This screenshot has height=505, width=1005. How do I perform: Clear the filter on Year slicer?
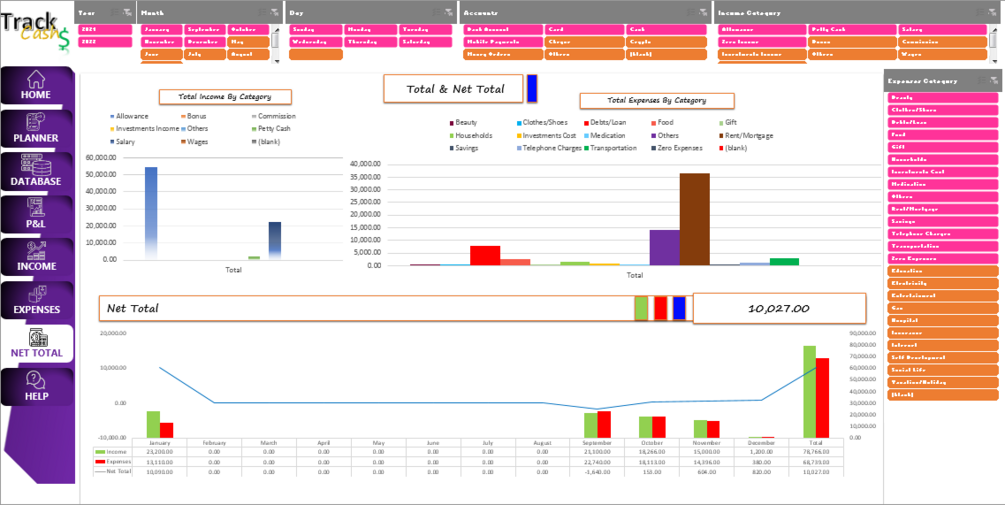[127, 12]
